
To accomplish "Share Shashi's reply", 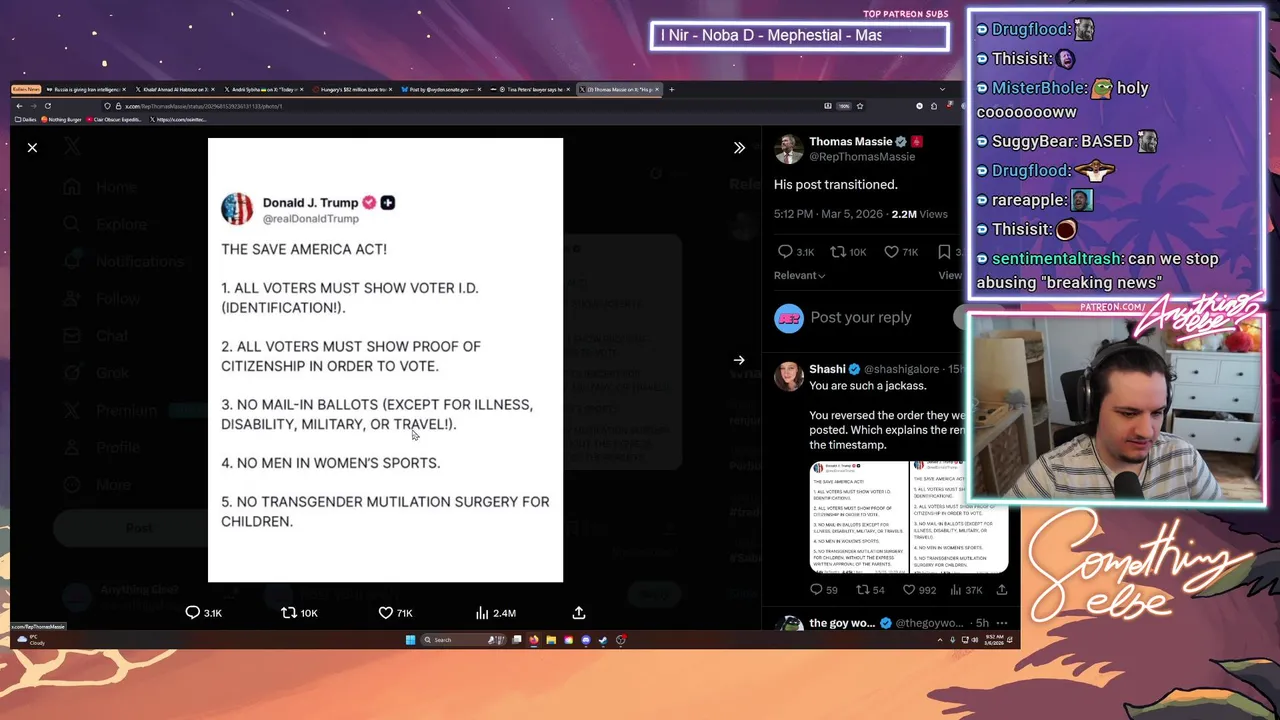I will pyautogui.click(x=1001, y=590).
